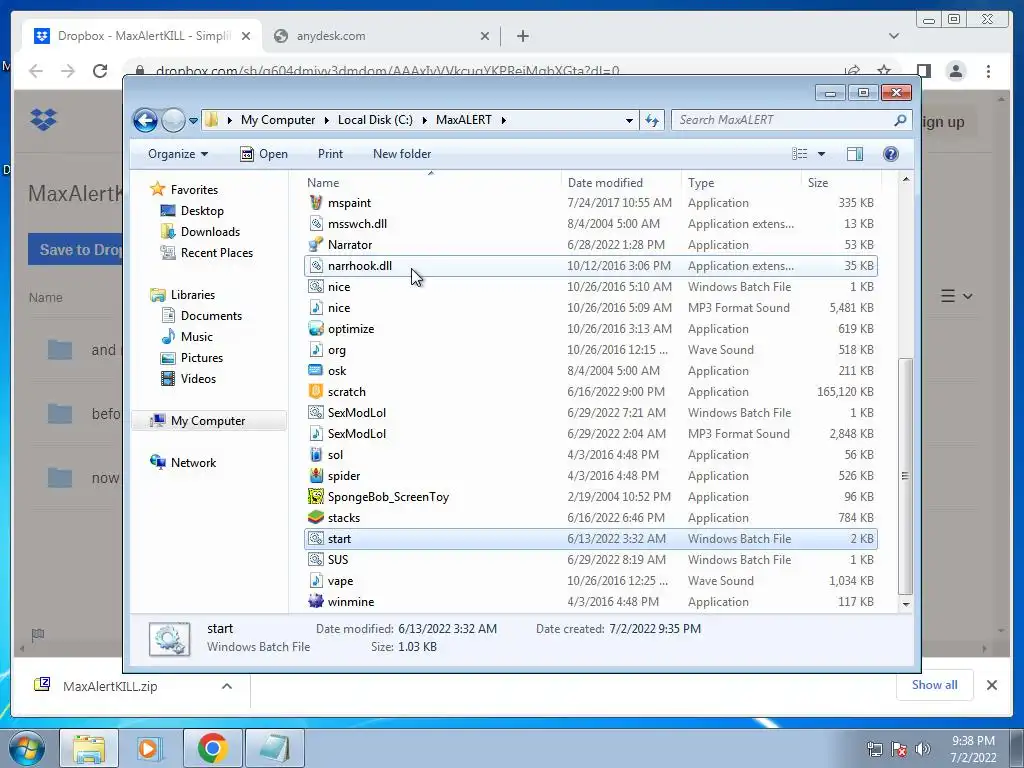The height and width of the screenshot is (768, 1024).
Task: Sort by Date modified column header
Action: click(x=620, y=183)
